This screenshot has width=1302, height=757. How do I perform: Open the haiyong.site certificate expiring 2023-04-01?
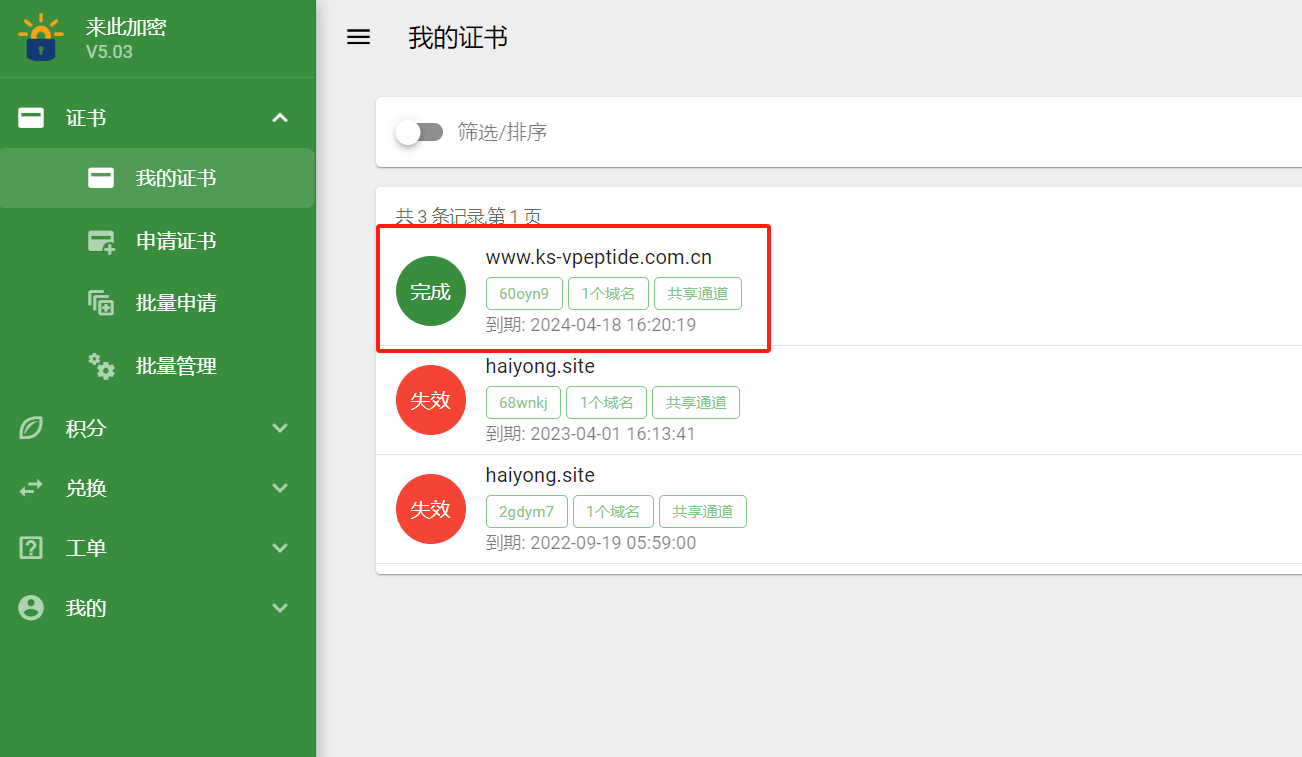[x=540, y=368]
